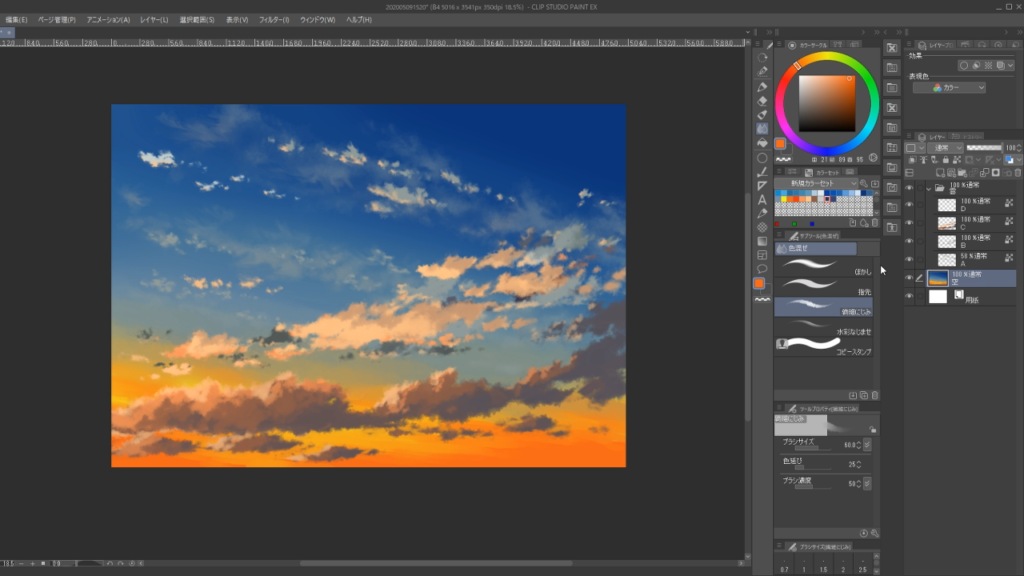
Task: Click the Airbrush tool icon
Action: (x=762, y=115)
